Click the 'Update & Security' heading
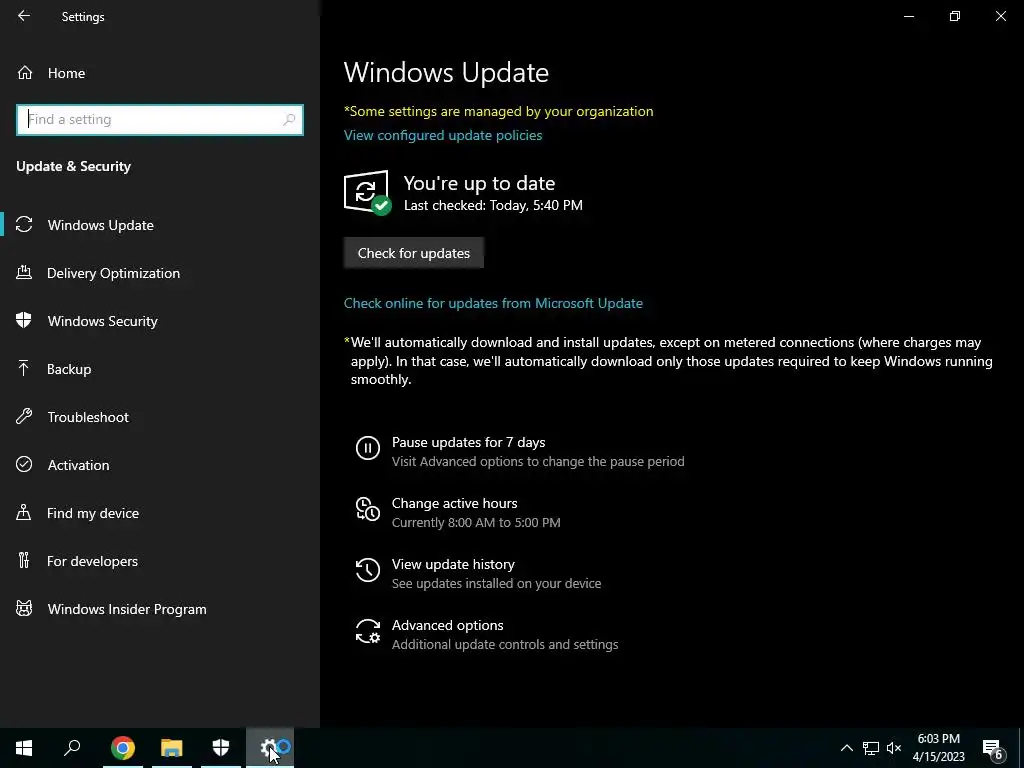 pyautogui.click(x=74, y=166)
